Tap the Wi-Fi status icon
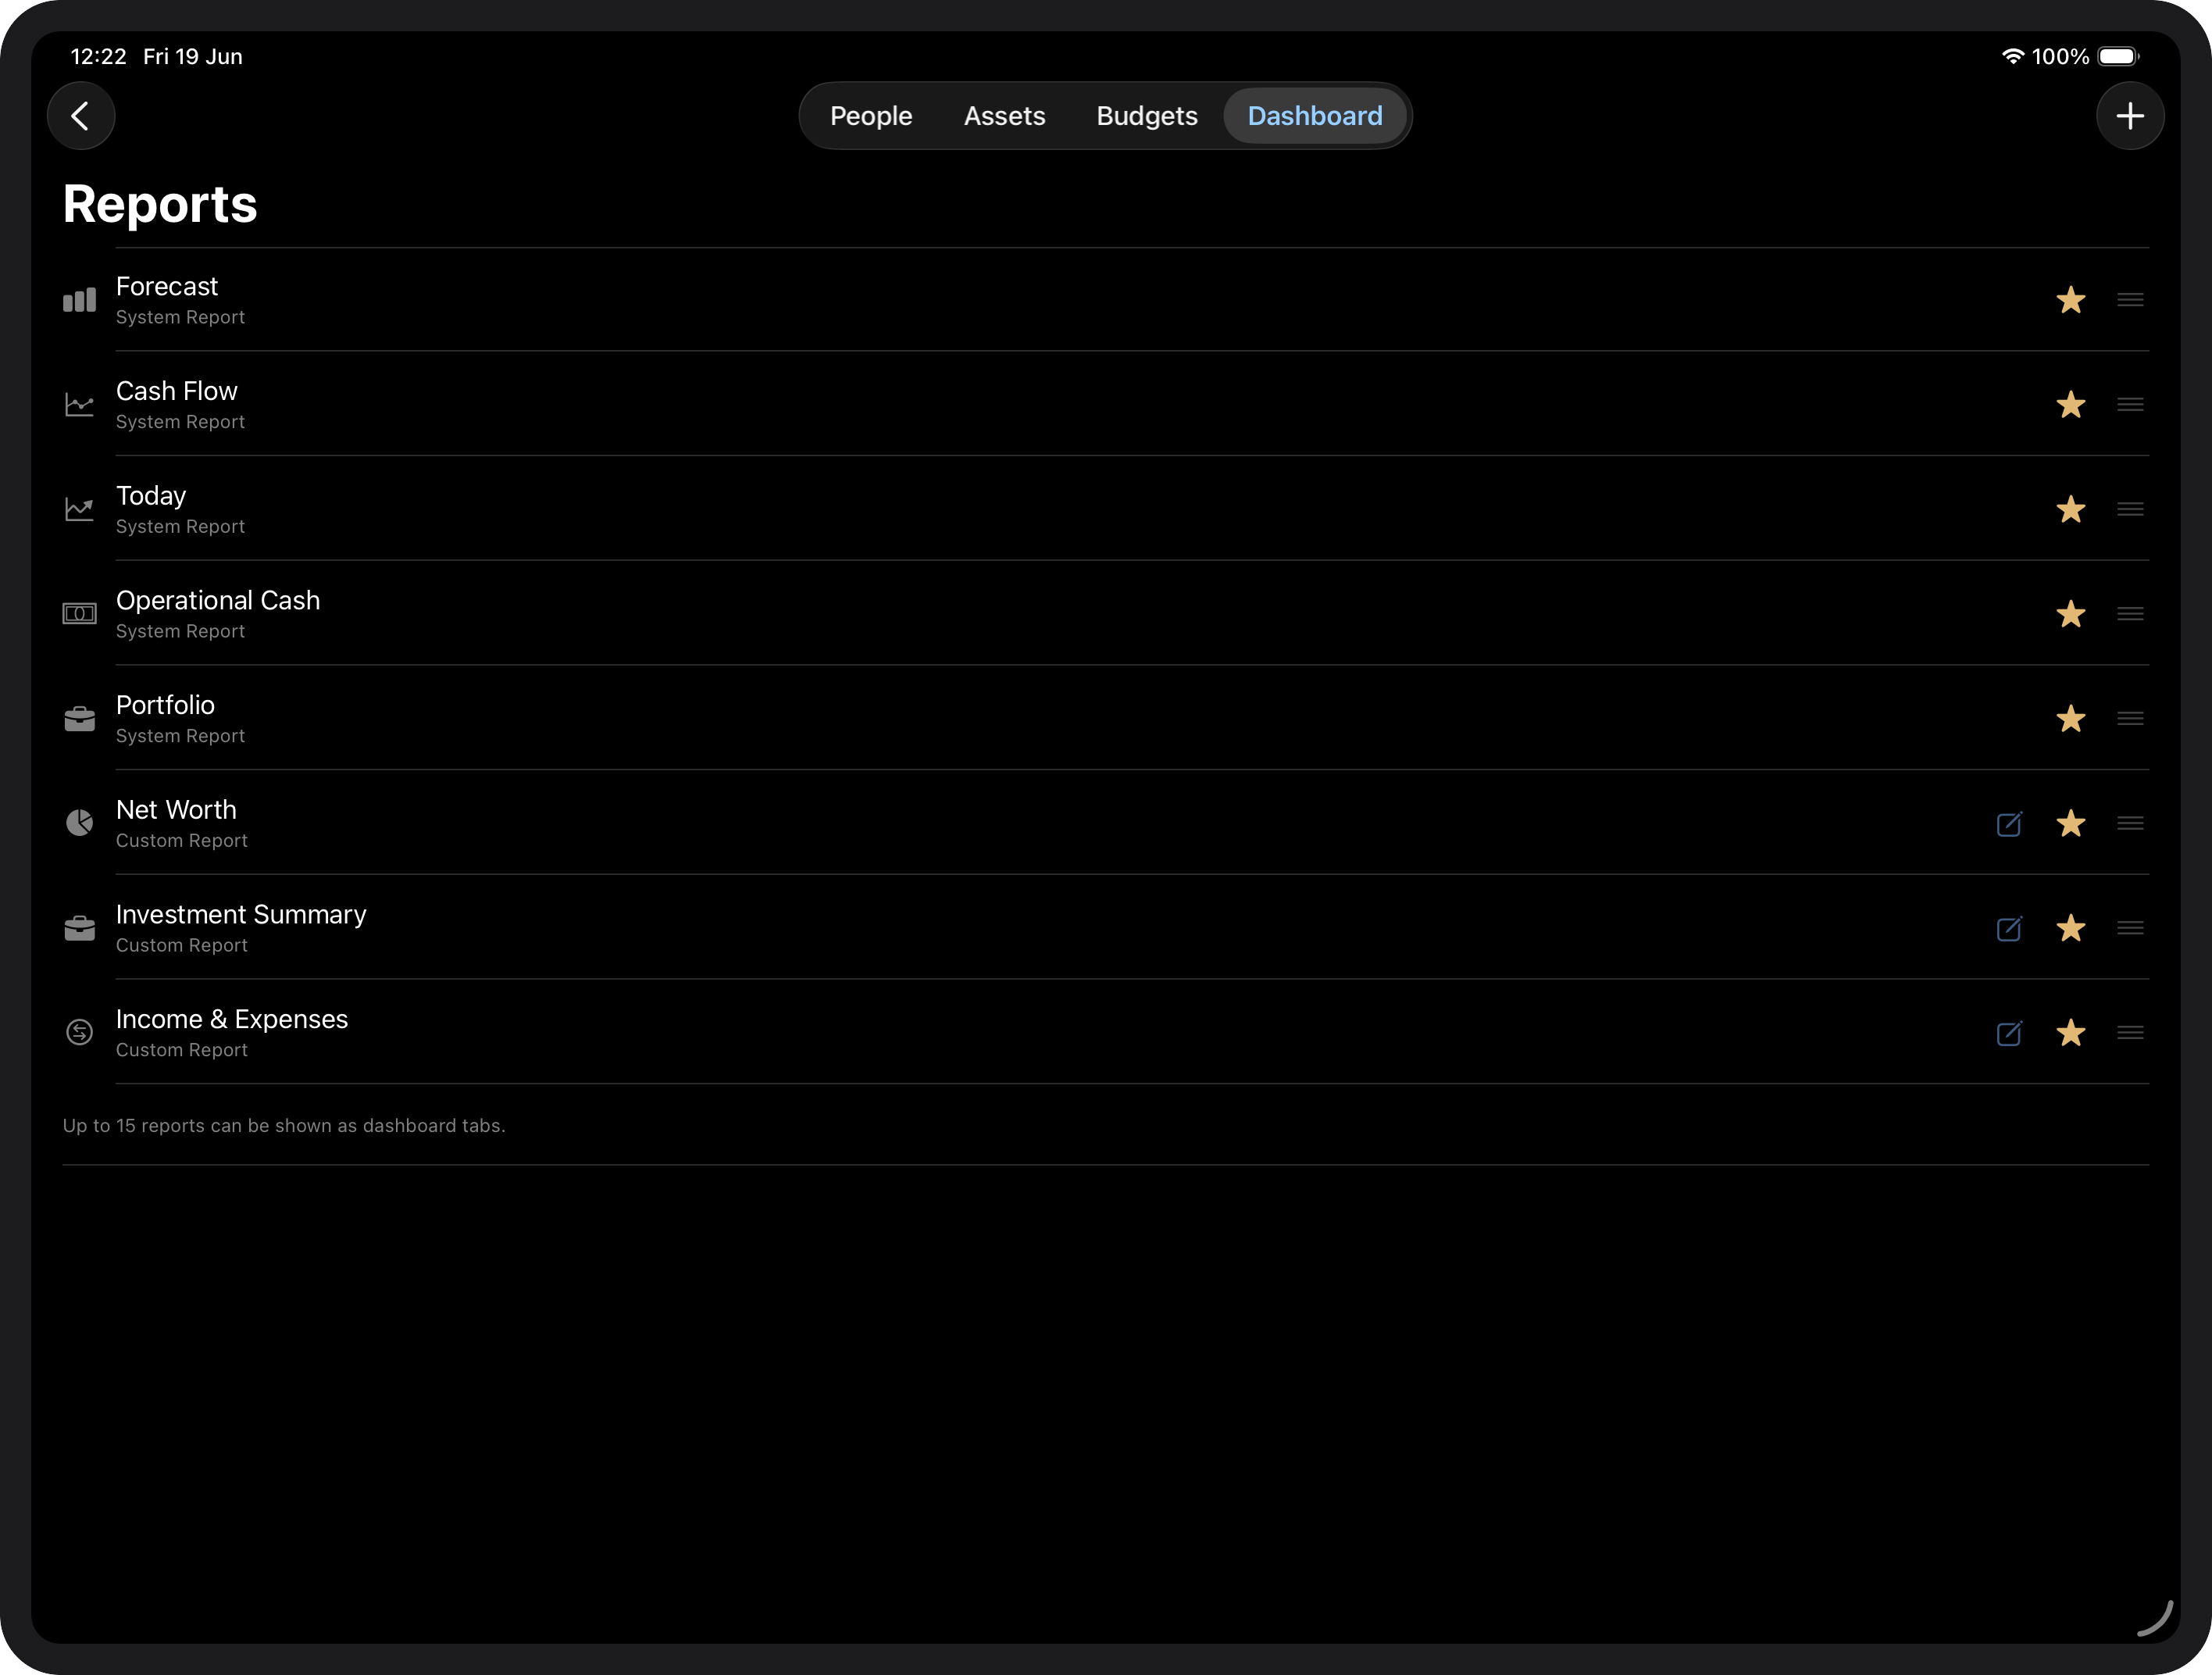2212x1675 pixels. (x=2013, y=56)
